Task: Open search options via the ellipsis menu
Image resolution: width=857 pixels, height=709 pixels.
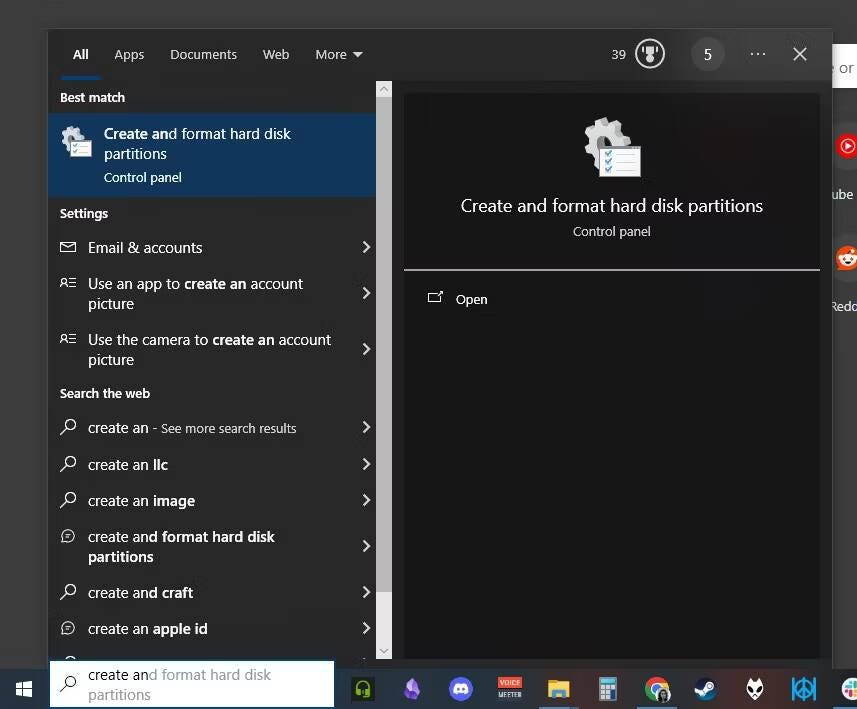Action: pyautogui.click(x=757, y=54)
